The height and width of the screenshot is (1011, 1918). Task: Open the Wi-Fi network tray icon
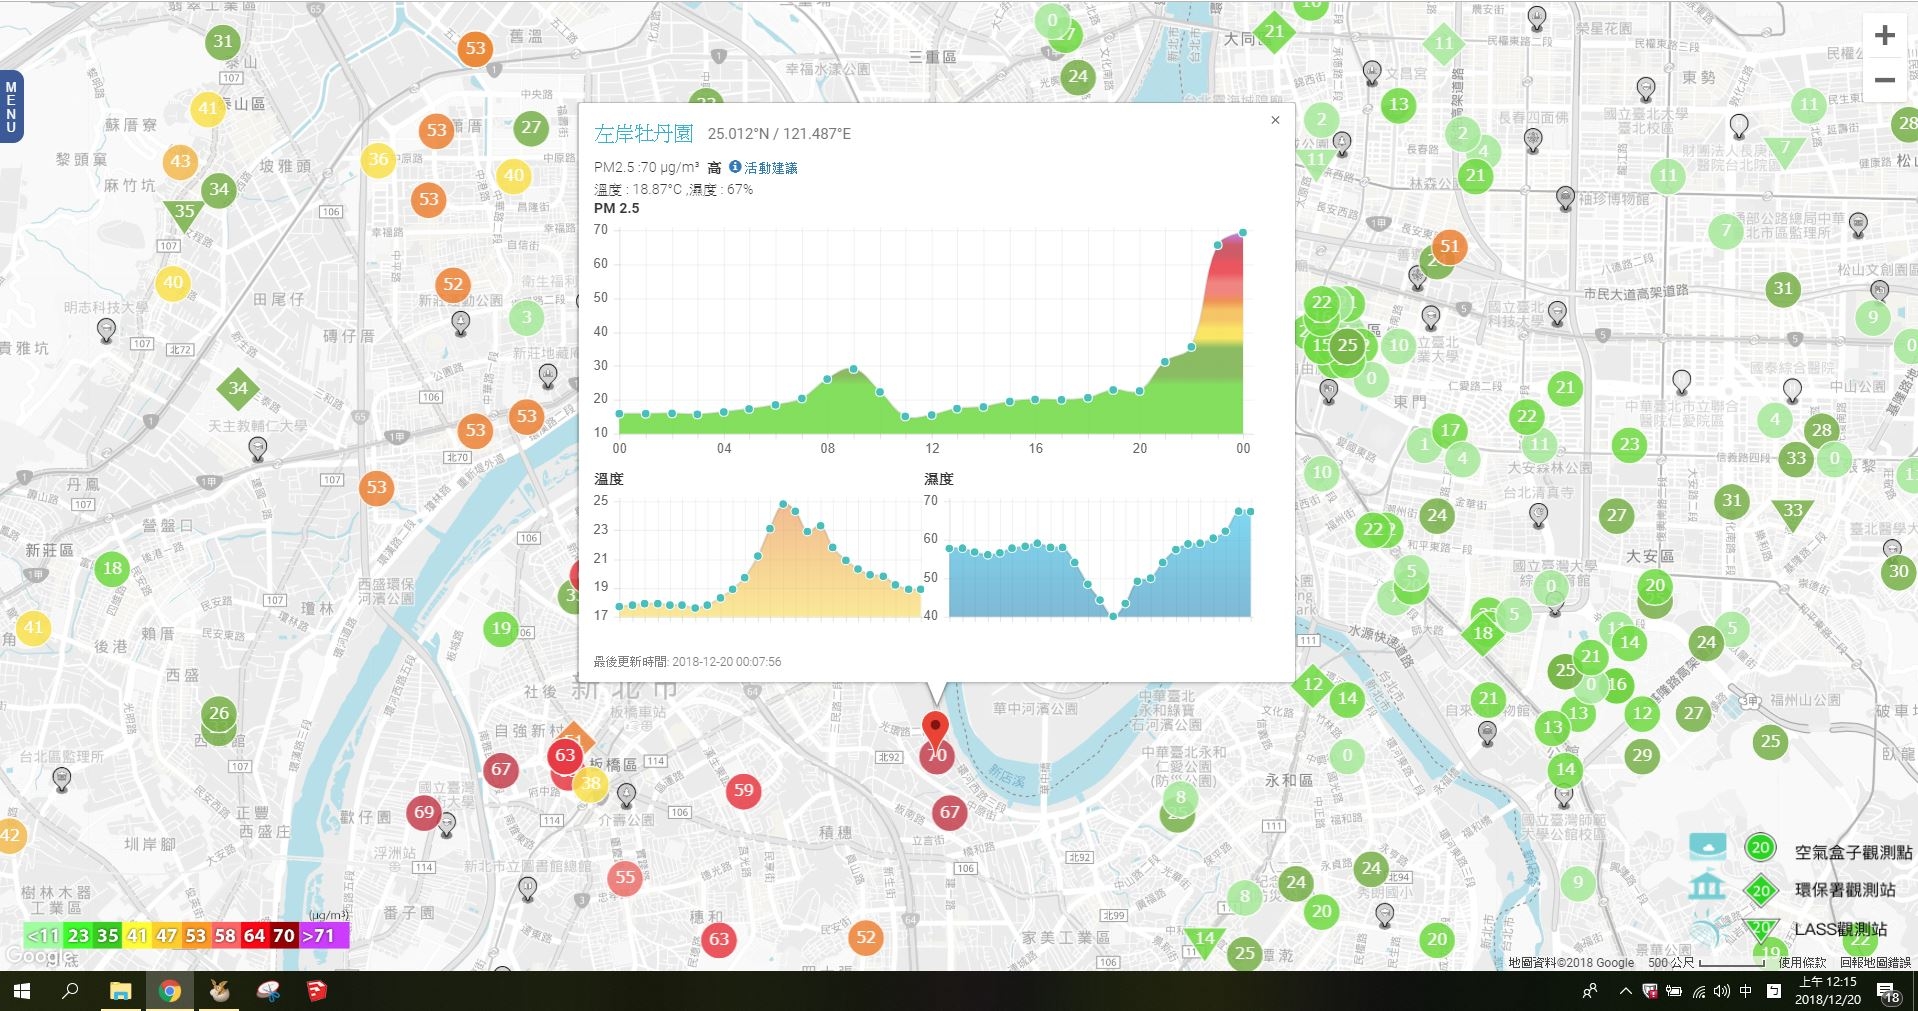(x=1699, y=992)
